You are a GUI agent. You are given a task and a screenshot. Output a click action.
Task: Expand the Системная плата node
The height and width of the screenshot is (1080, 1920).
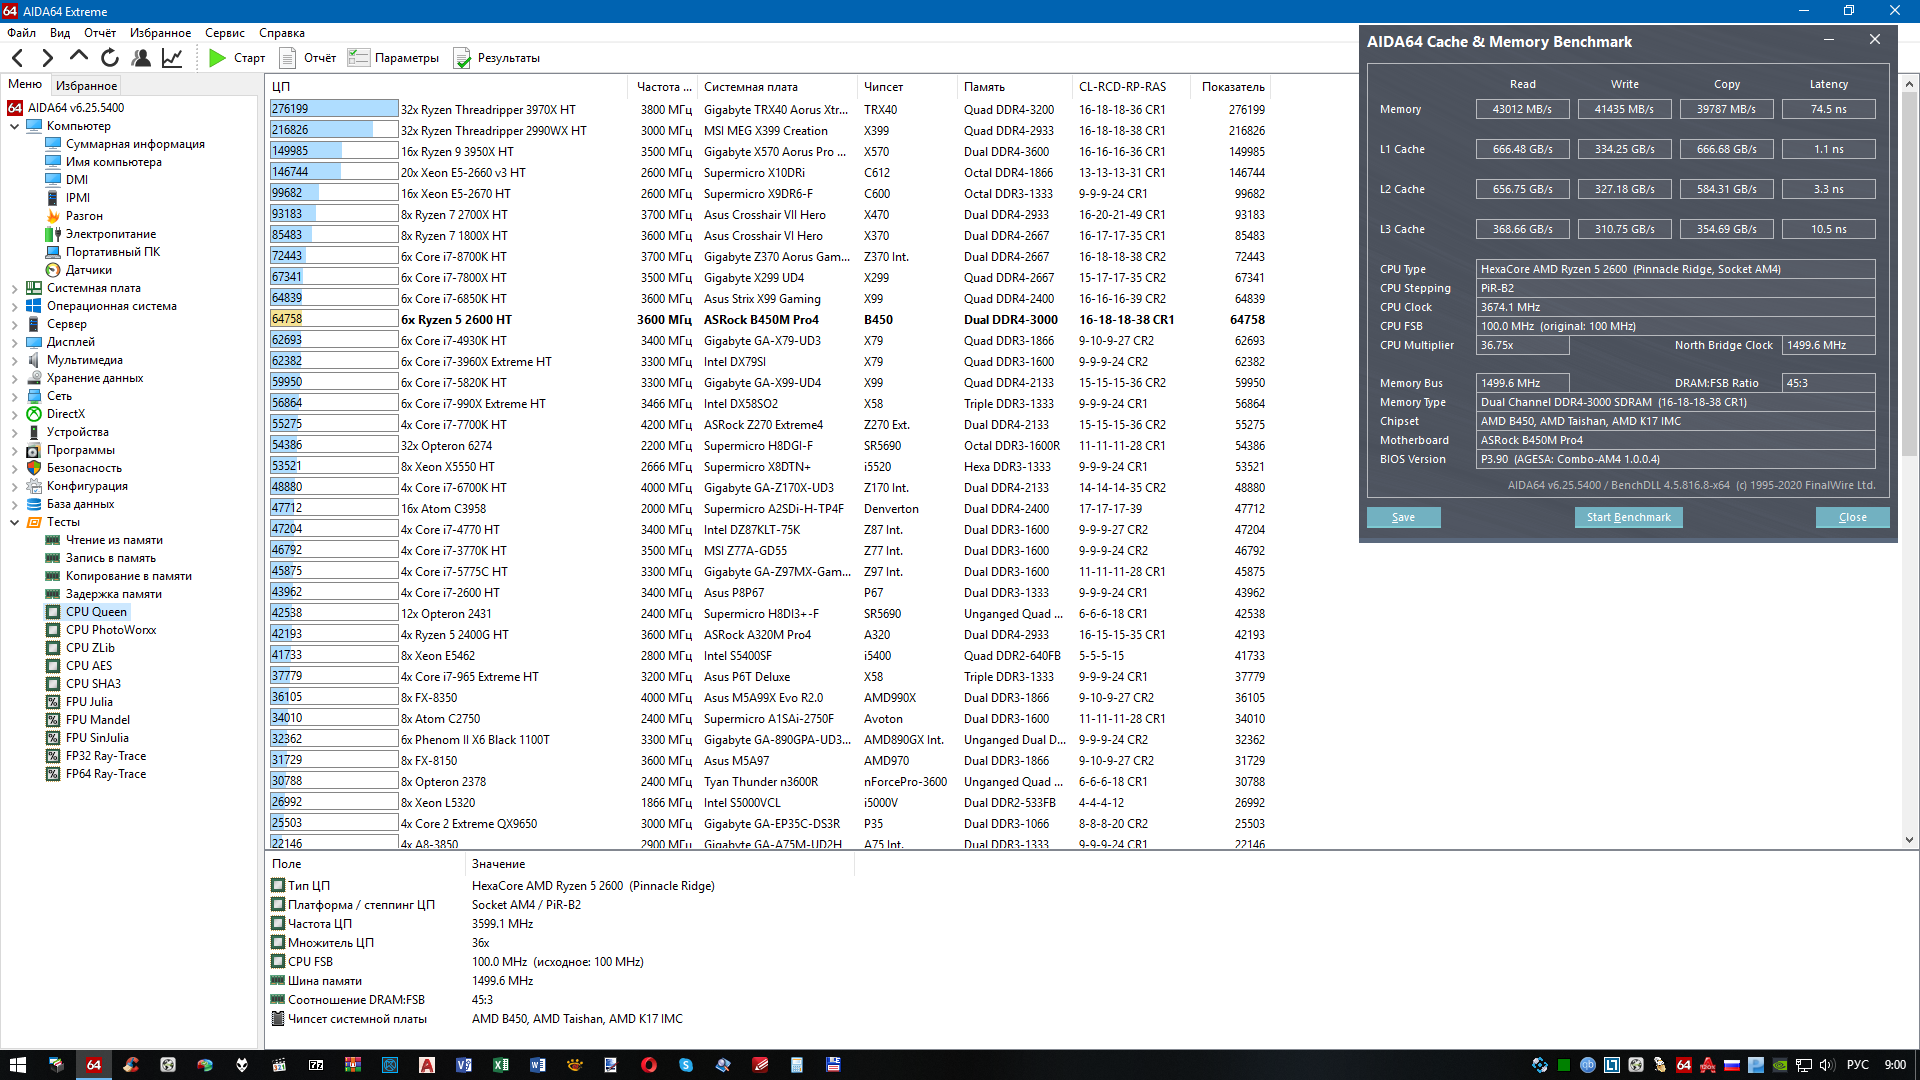(x=14, y=288)
